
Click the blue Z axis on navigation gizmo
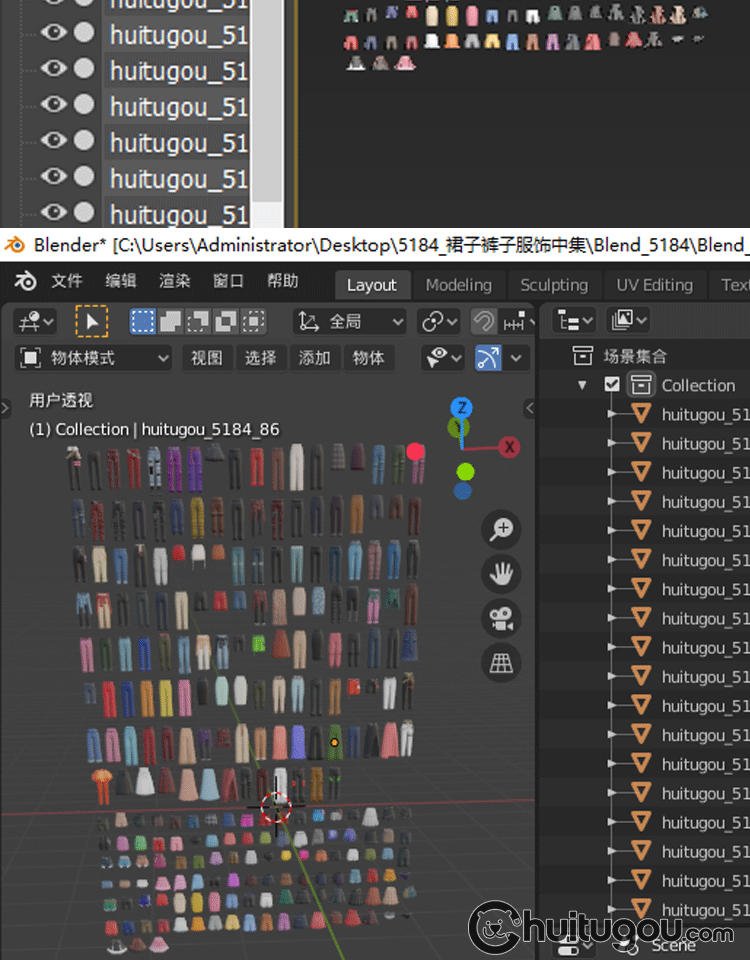pos(460,407)
